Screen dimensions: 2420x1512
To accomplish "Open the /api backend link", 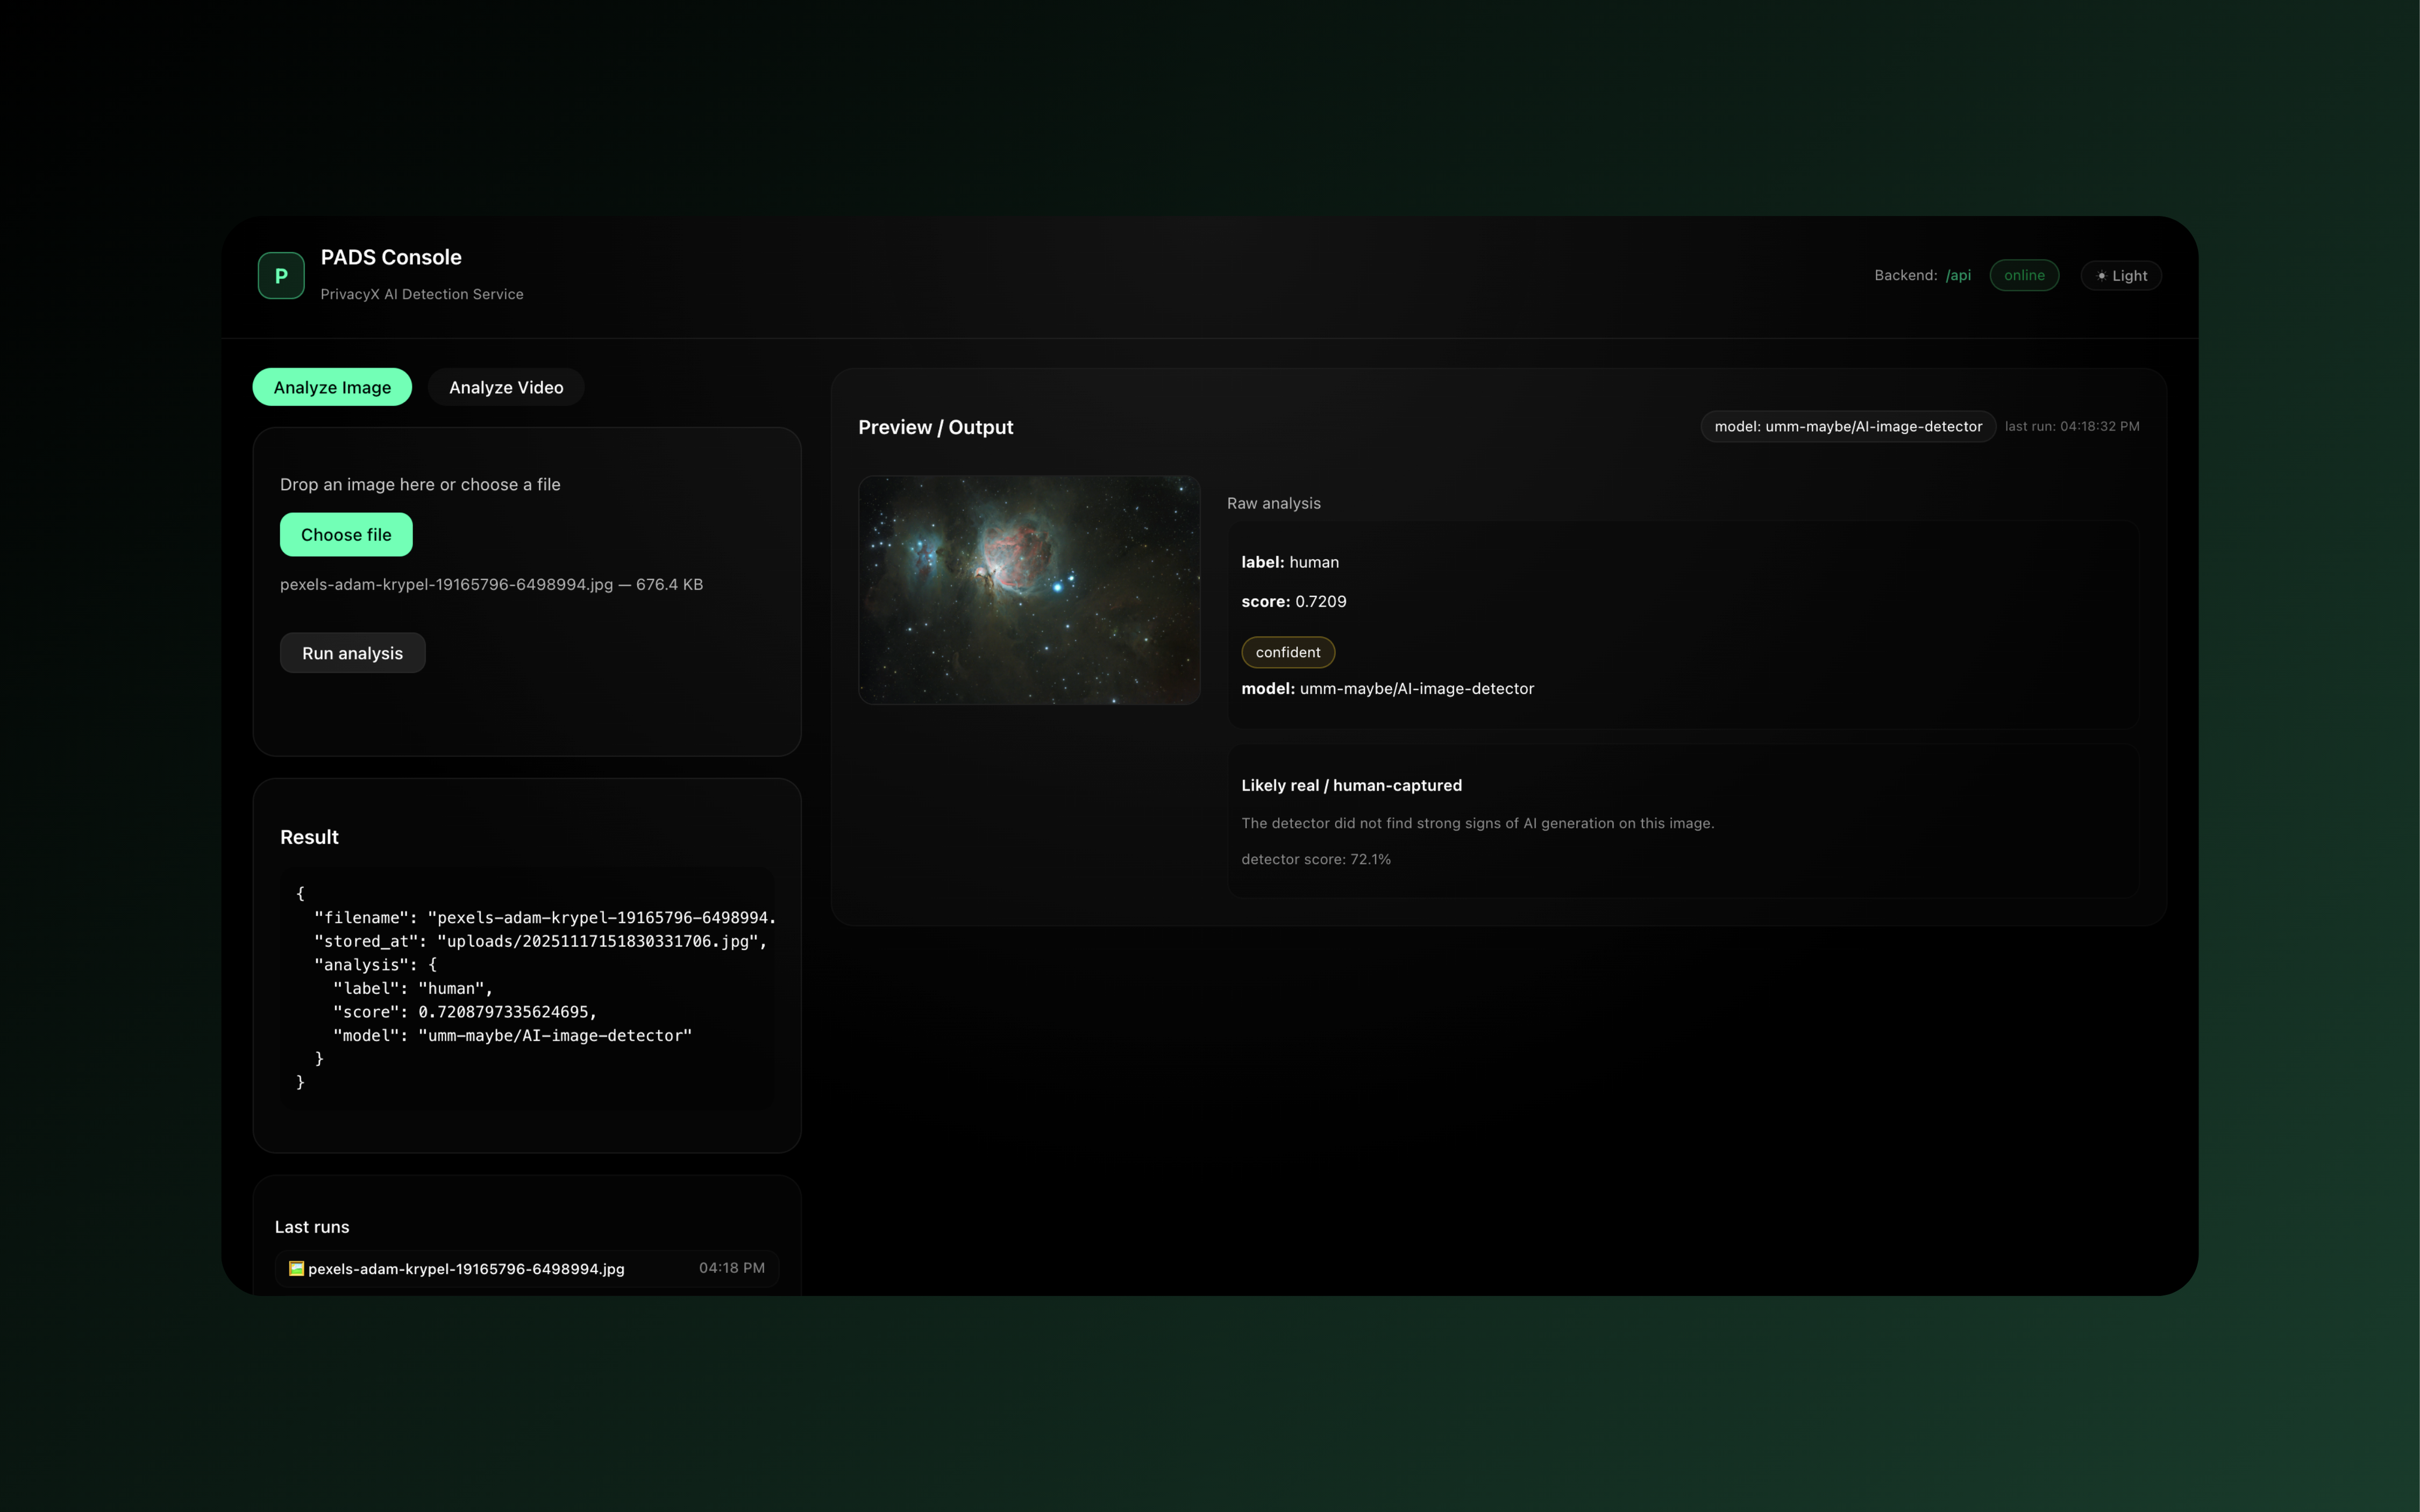I will tap(1958, 275).
